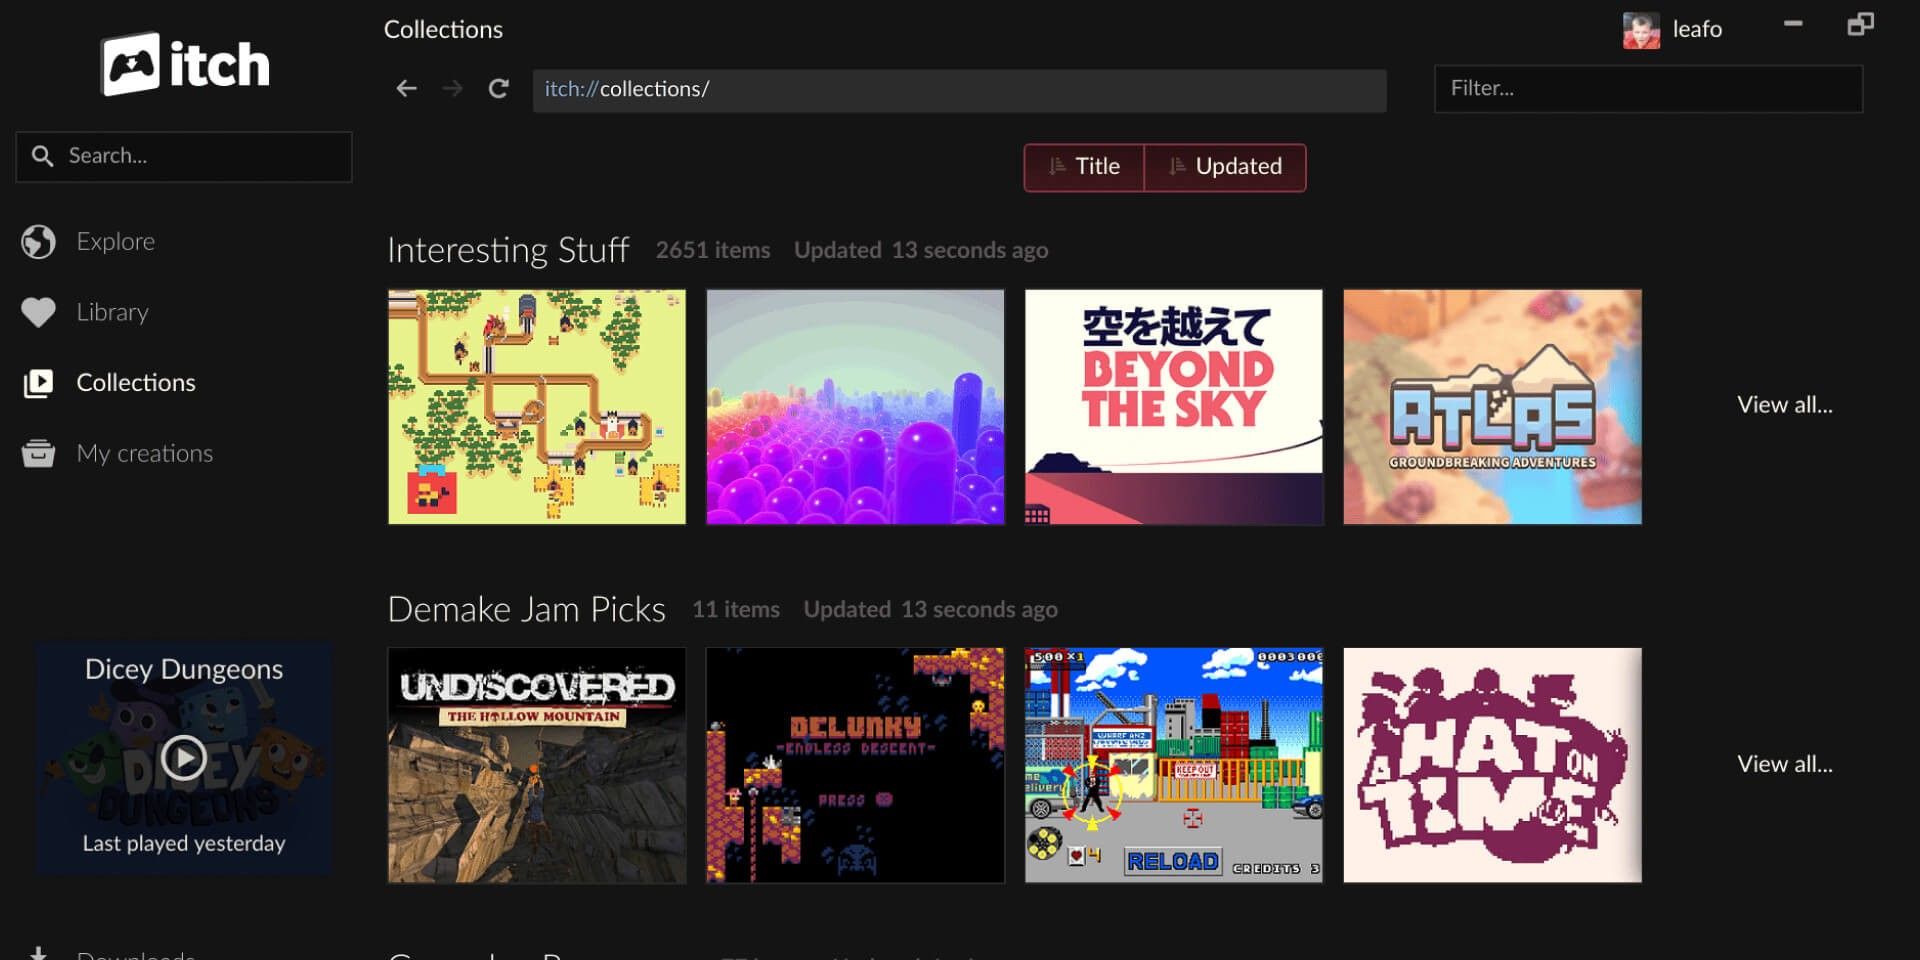Open Undiscovered The Hollow Mountain thumbnail

tap(537, 765)
